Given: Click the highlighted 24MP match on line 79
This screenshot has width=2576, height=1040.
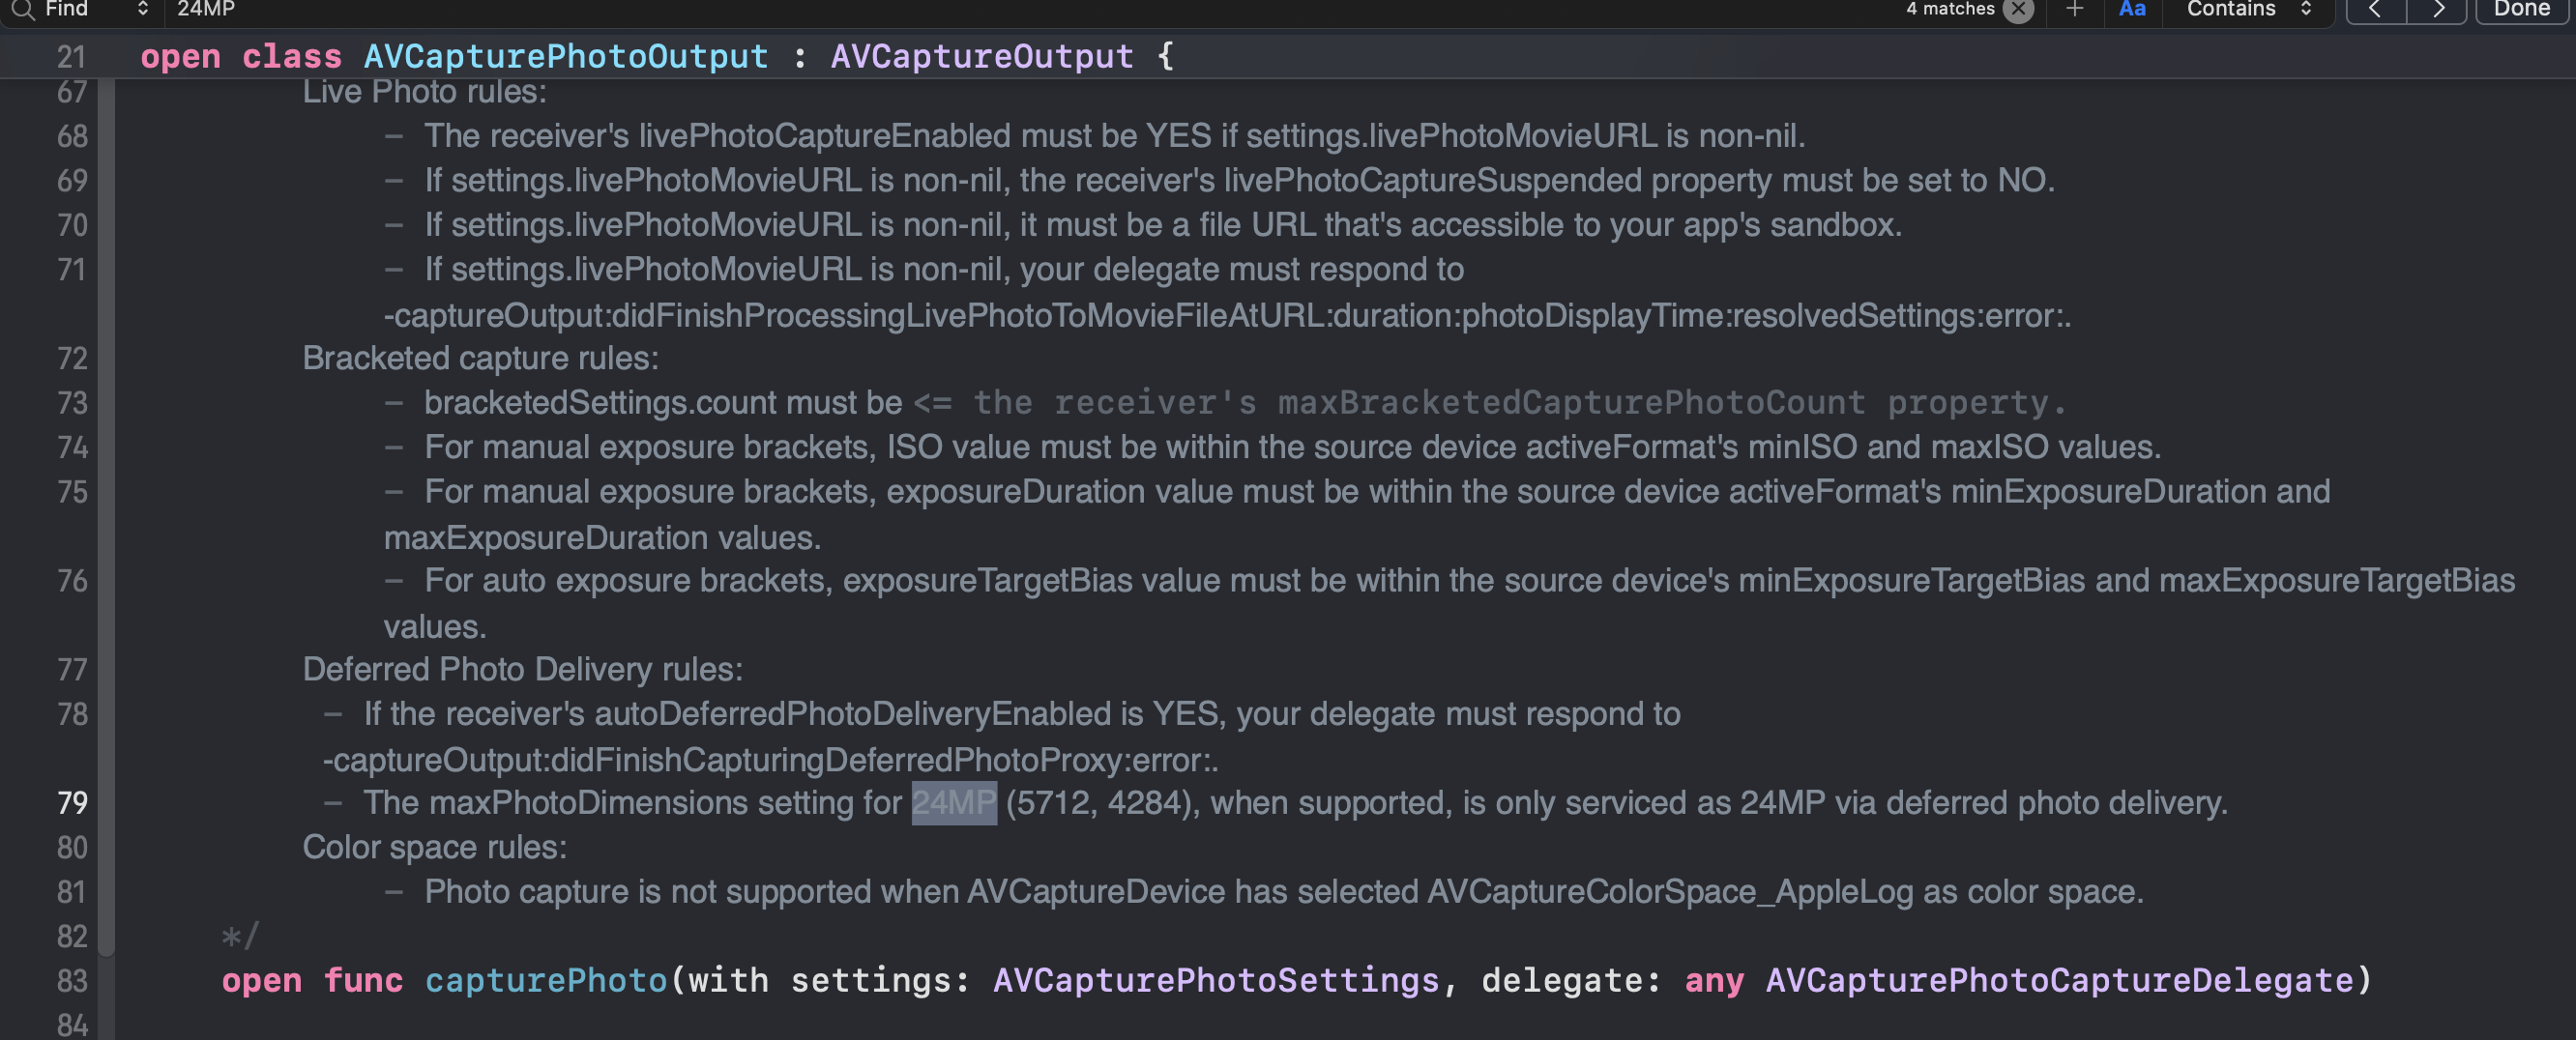Looking at the screenshot, I should point(954,803).
